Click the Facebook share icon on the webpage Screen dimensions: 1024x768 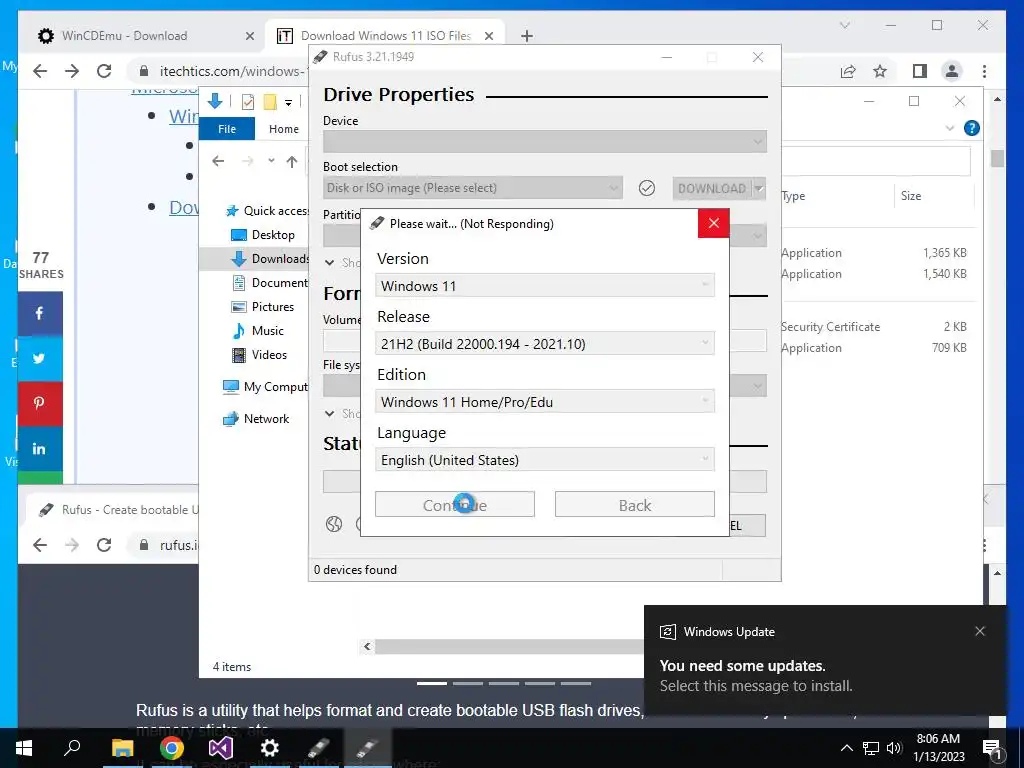40,313
